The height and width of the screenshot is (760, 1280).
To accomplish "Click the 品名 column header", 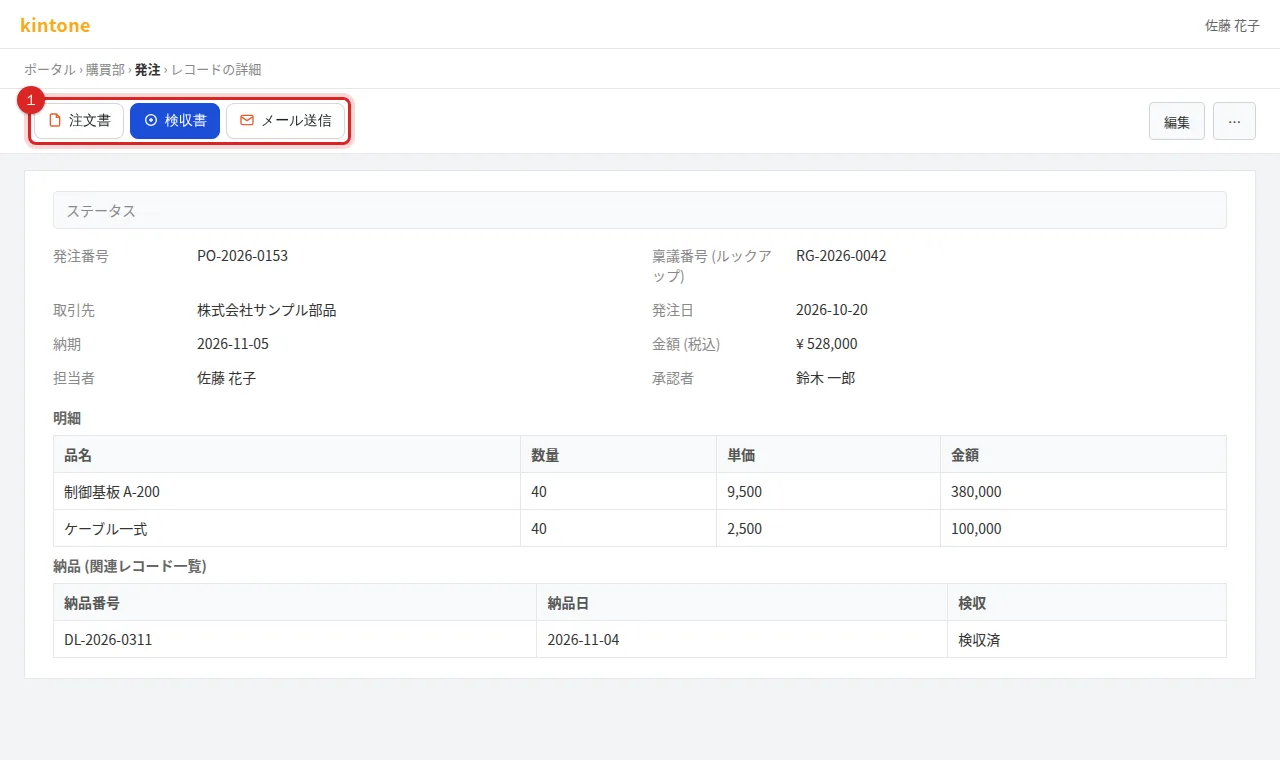I will tap(287, 454).
